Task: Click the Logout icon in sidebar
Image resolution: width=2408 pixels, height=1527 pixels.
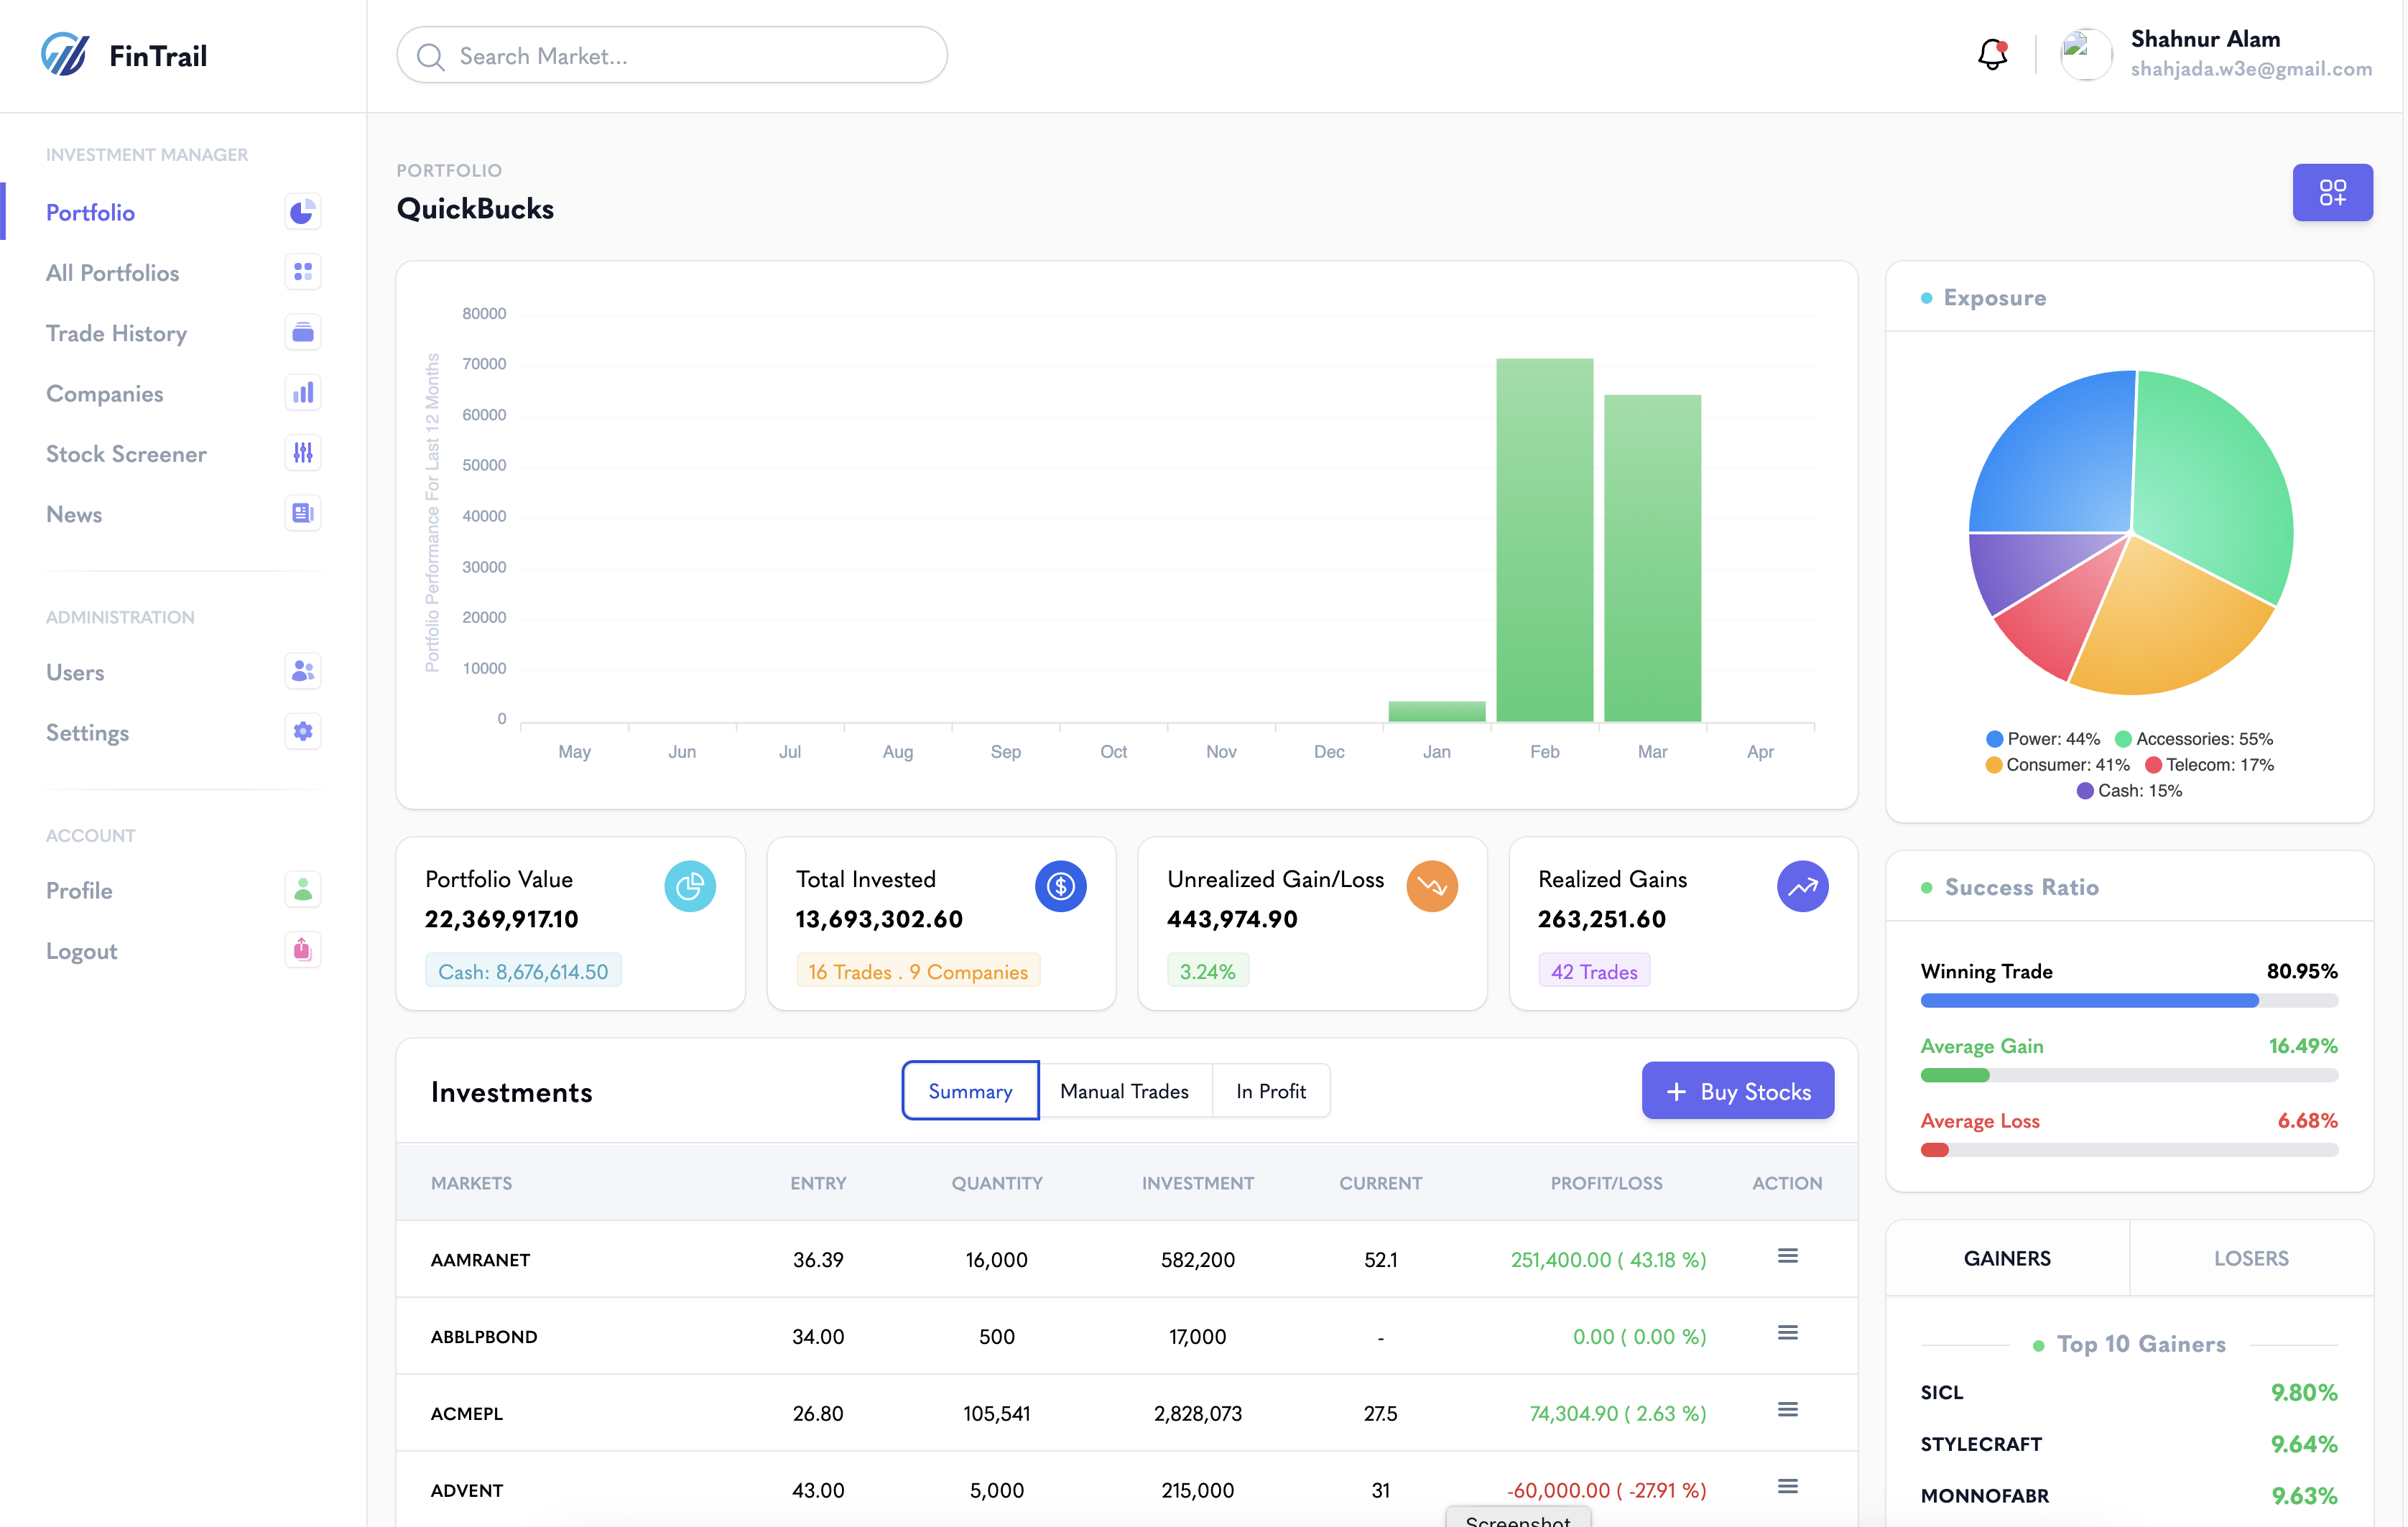Action: (x=302, y=950)
